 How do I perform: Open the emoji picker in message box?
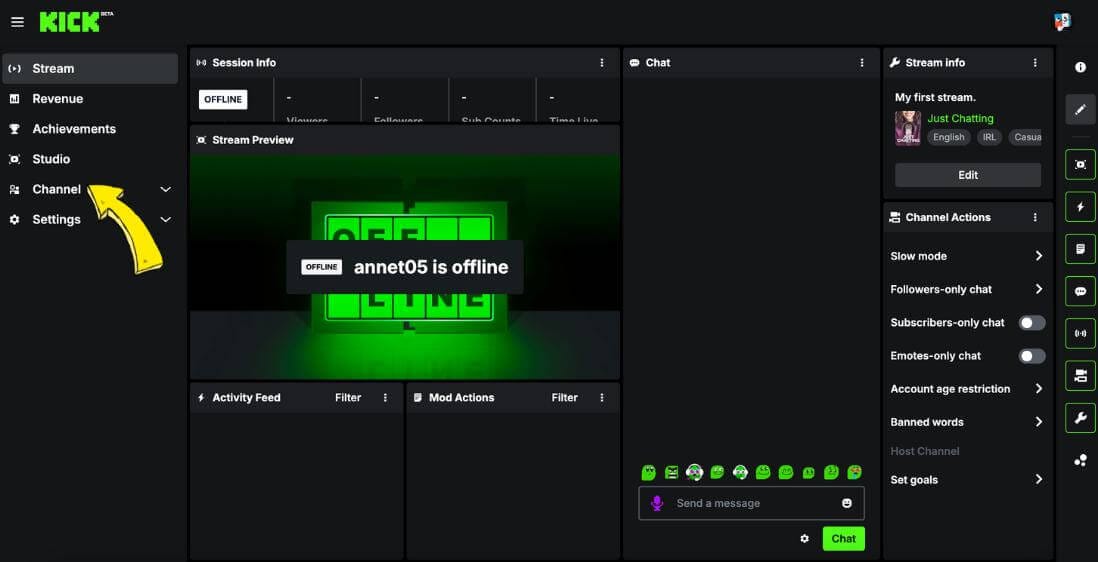[847, 503]
